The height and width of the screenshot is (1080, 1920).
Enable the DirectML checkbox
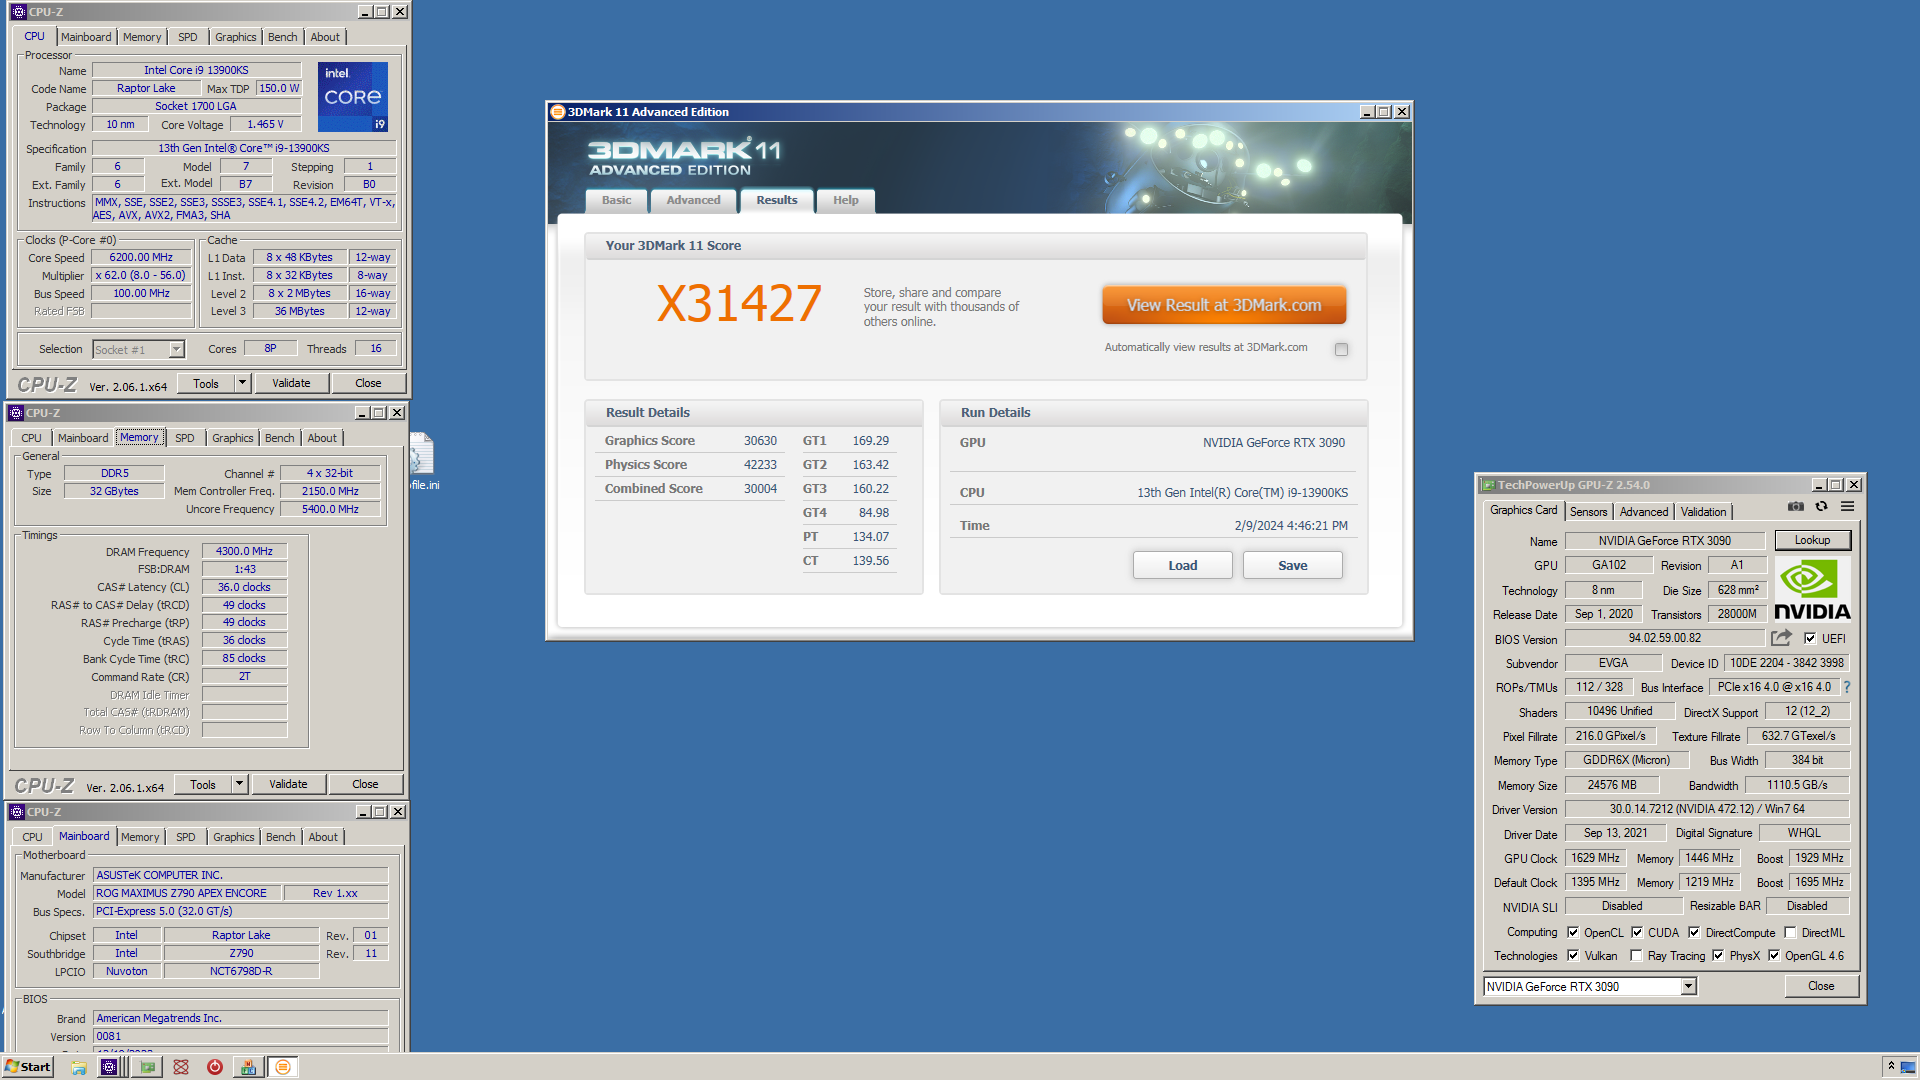pyautogui.click(x=1790, y=932)
